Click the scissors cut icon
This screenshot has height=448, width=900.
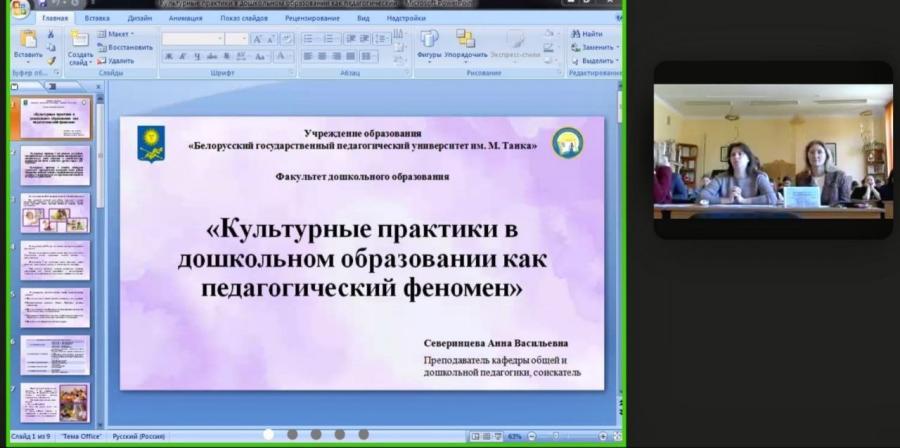point(51,34)
